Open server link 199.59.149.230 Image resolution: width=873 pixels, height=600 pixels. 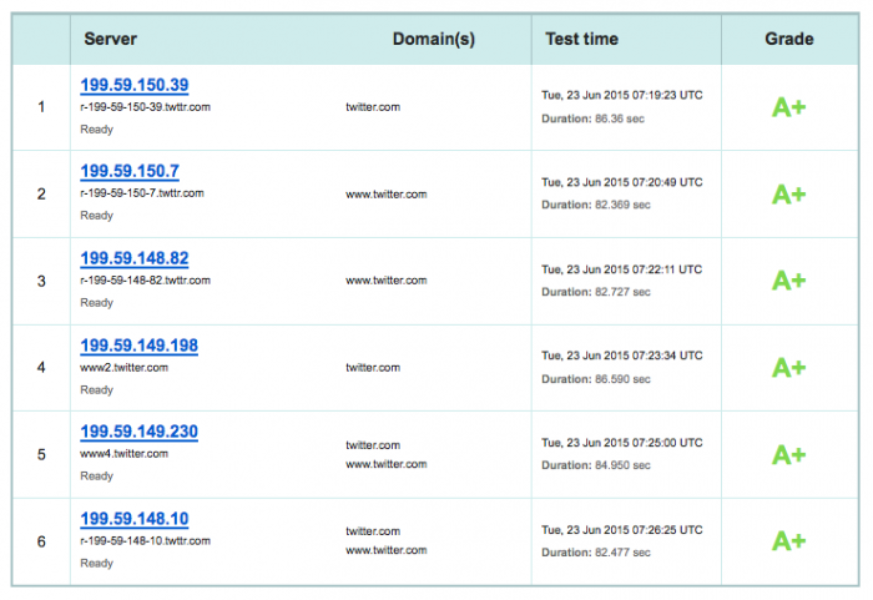click(139, 432)
